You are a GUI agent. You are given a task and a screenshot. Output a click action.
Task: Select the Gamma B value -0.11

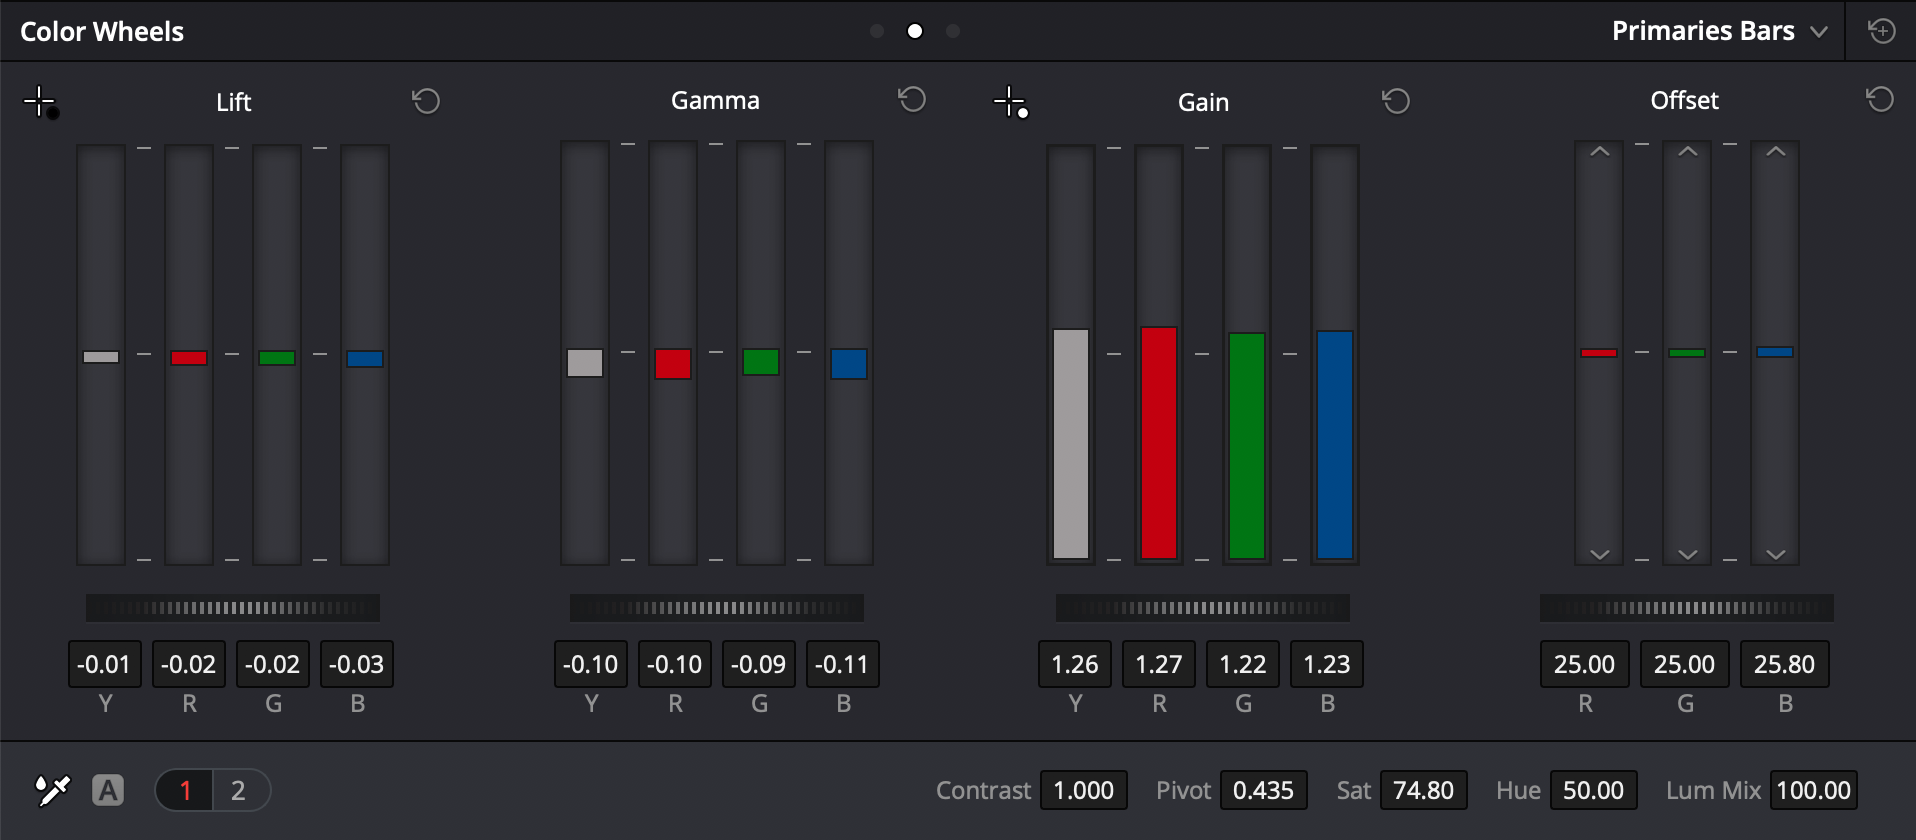click(x=843, y=664)
